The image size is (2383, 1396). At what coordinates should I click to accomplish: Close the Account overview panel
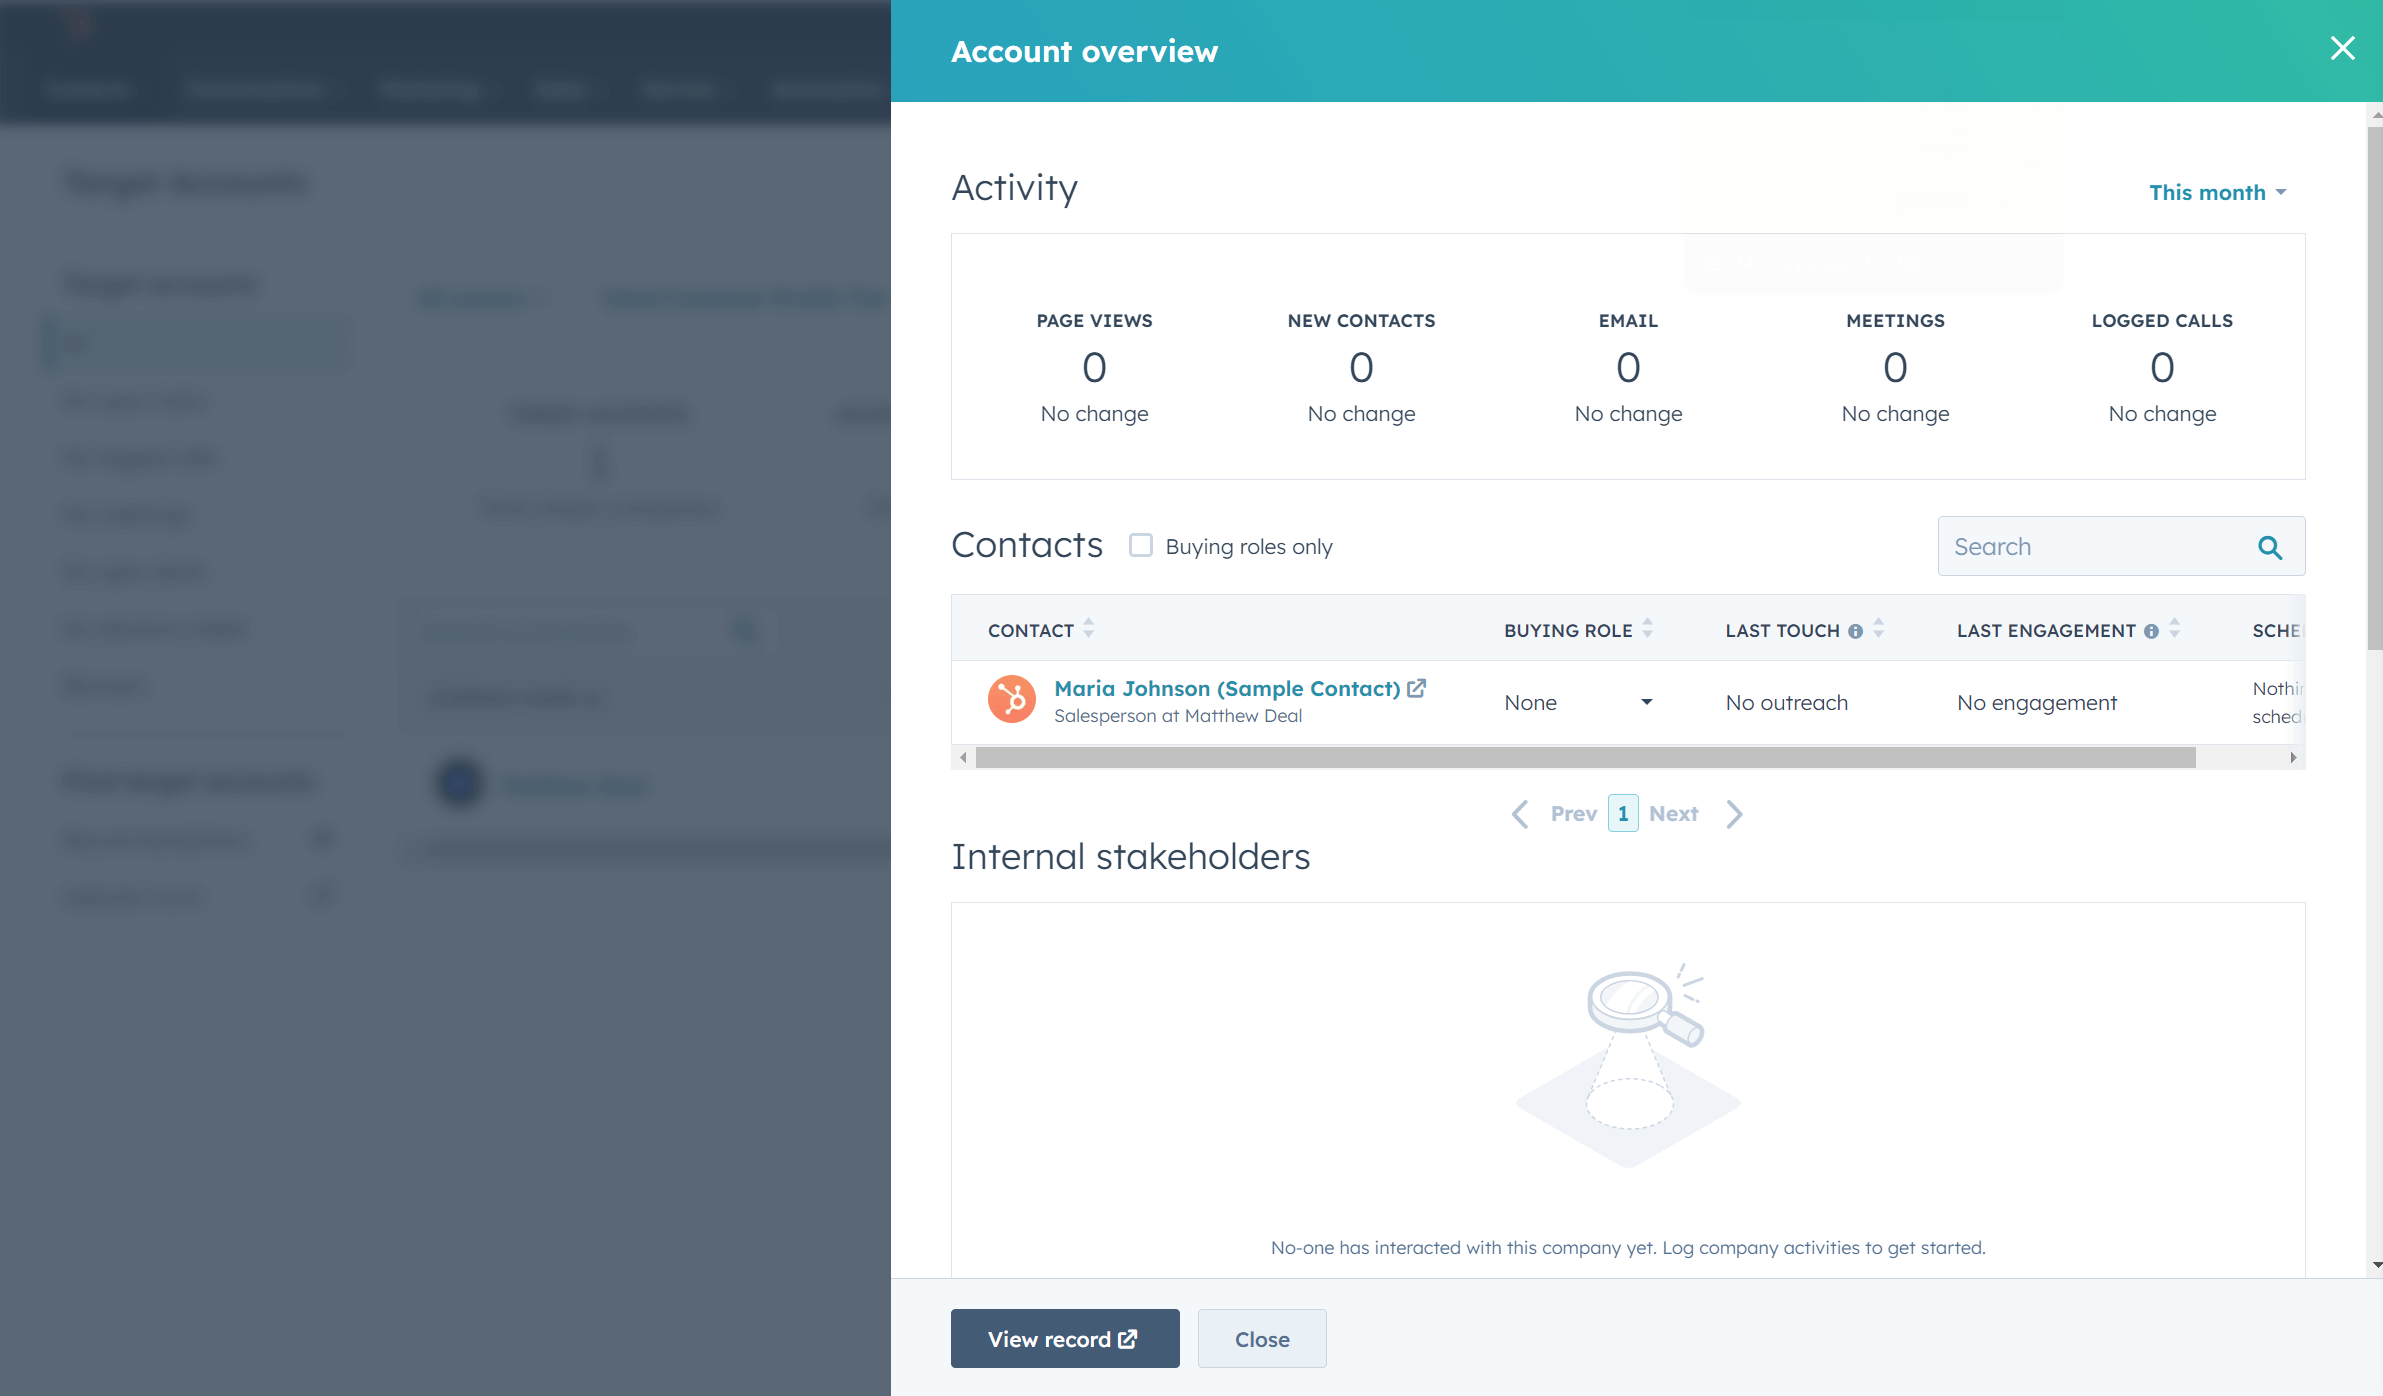[2342, 48]
